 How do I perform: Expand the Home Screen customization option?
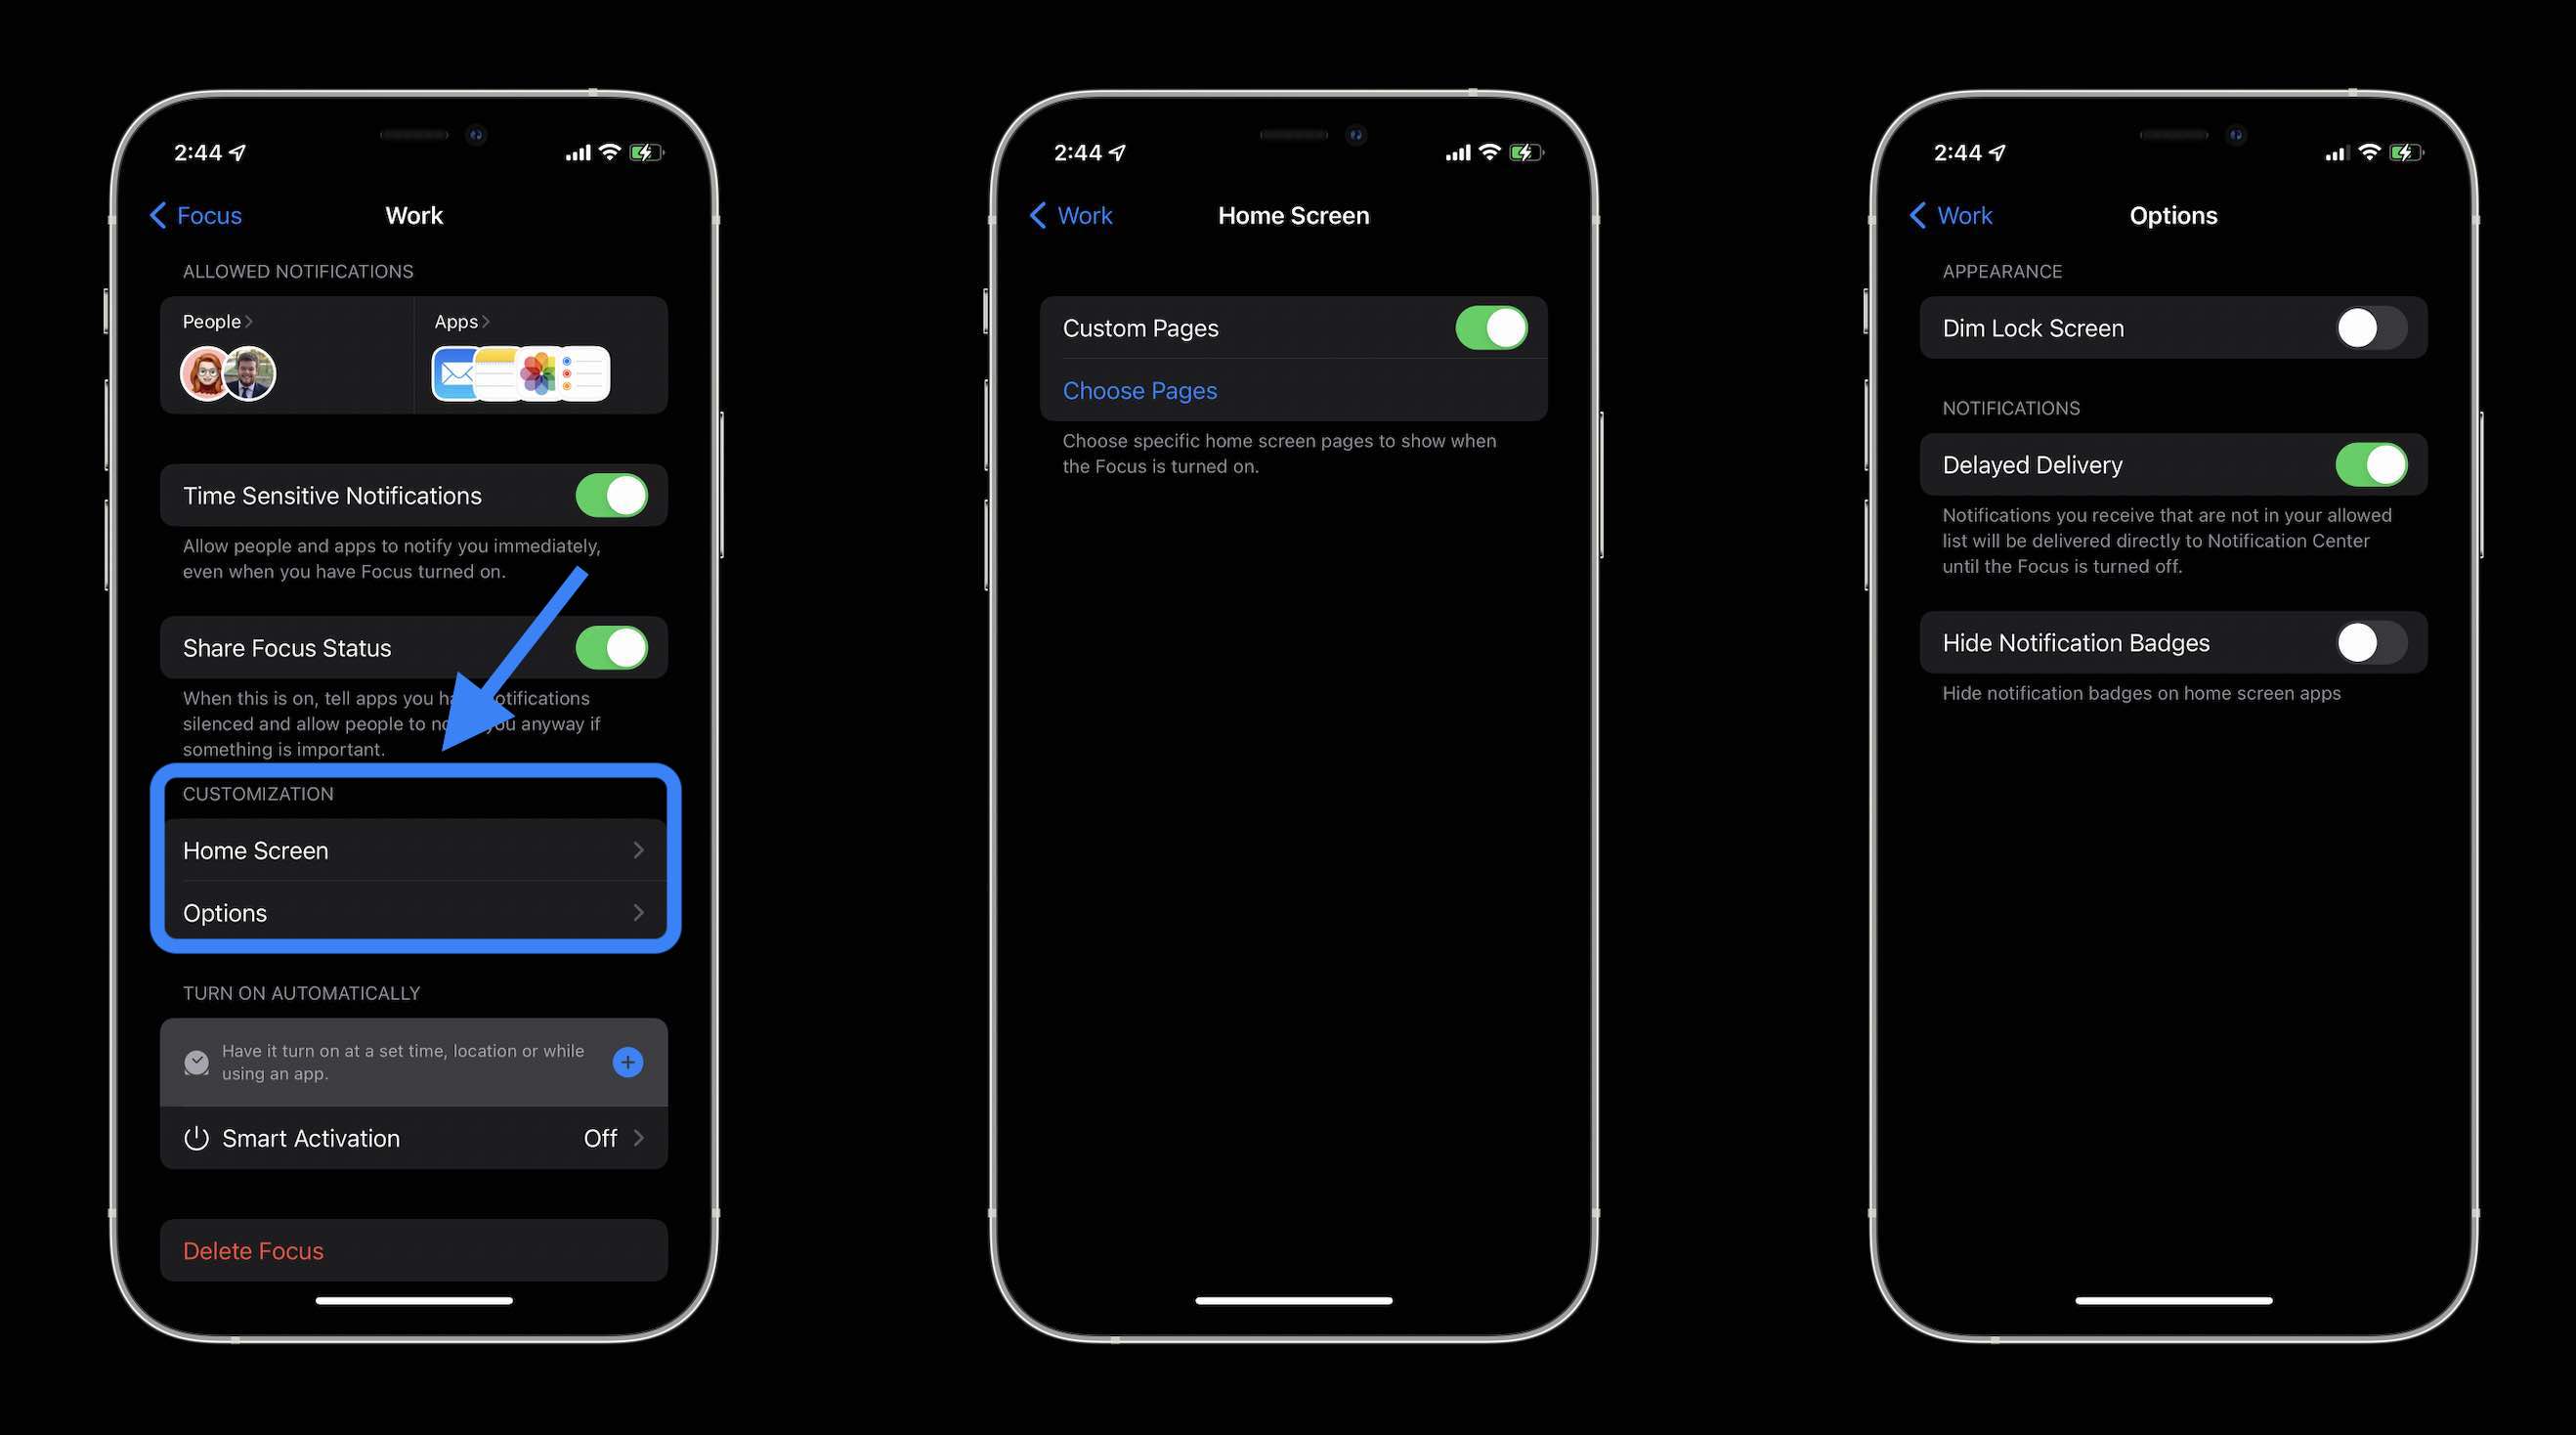tap(413, 848)
